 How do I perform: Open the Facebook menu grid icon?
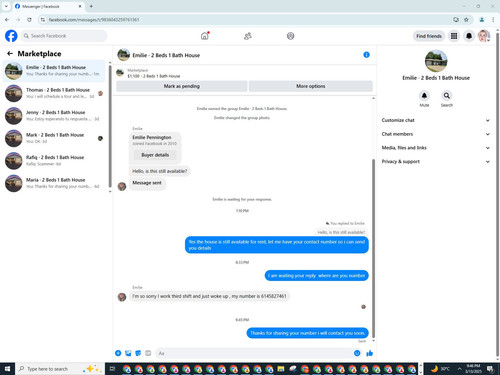coord(454,36)
